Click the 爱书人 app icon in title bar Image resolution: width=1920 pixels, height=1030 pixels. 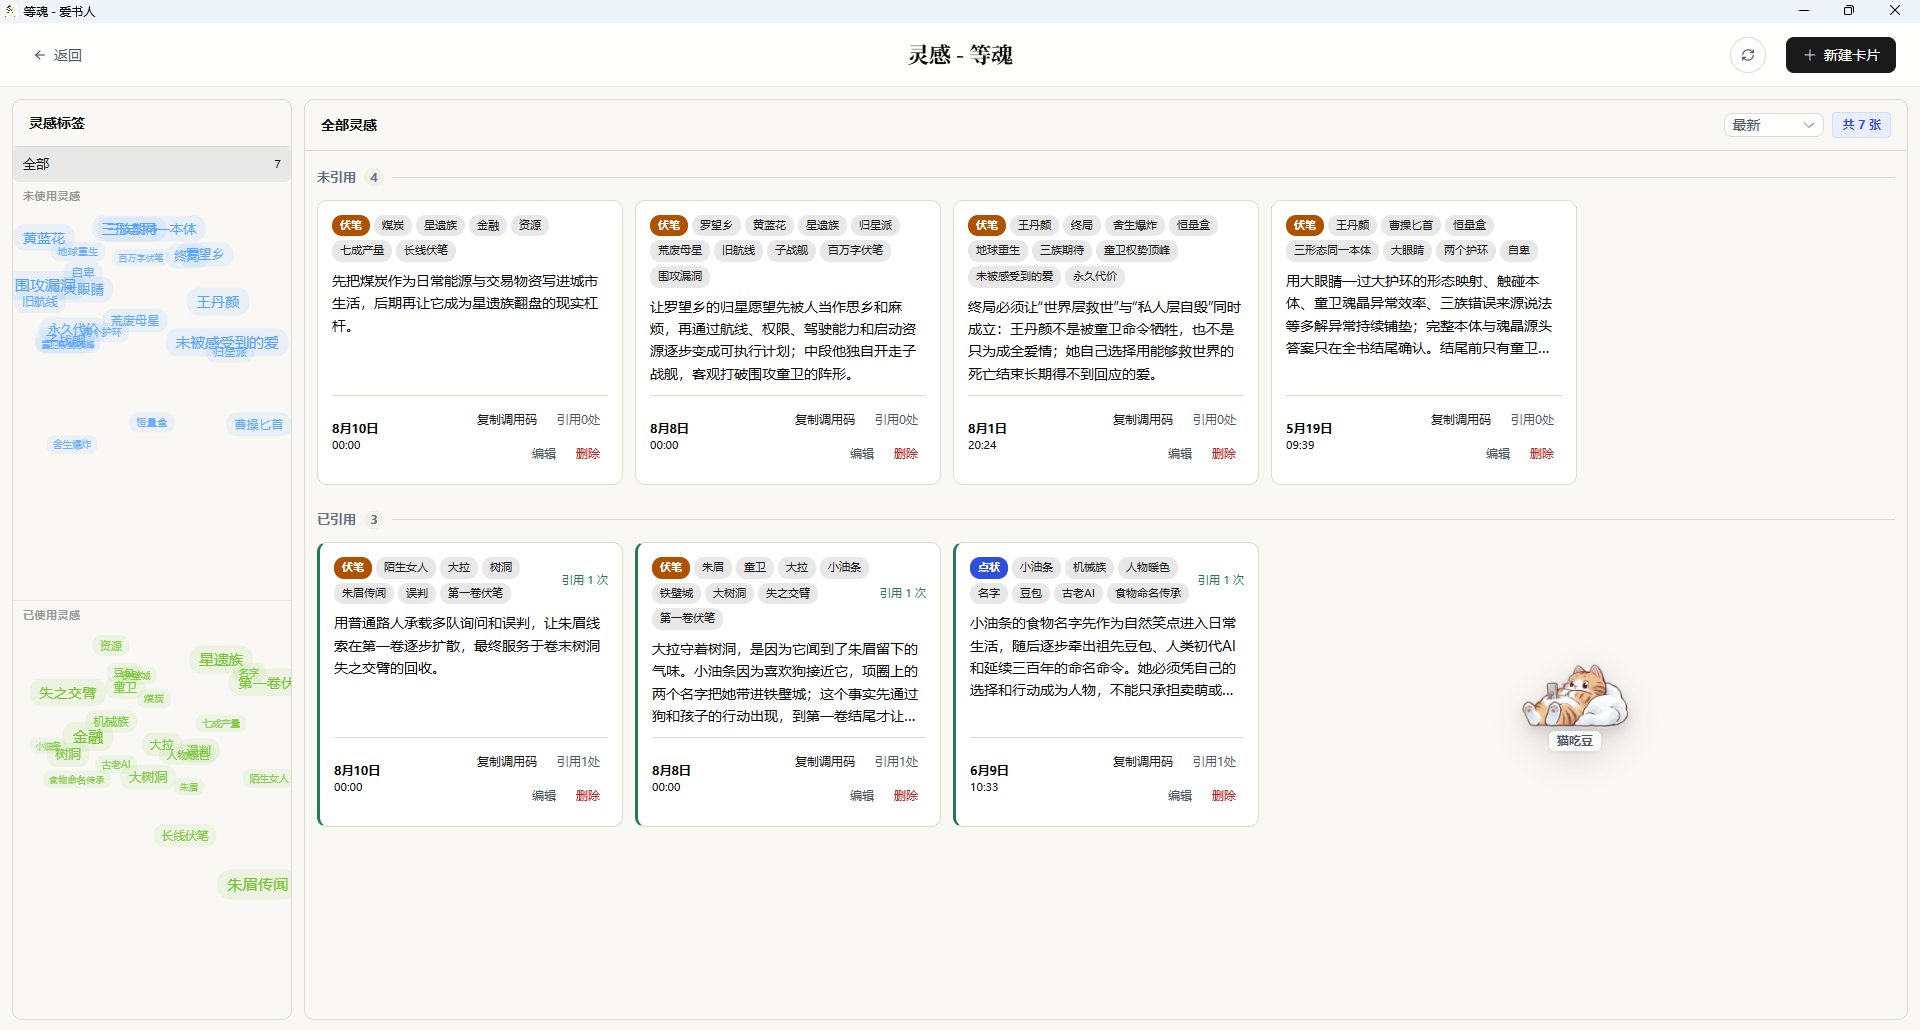(x=10, y=11)
